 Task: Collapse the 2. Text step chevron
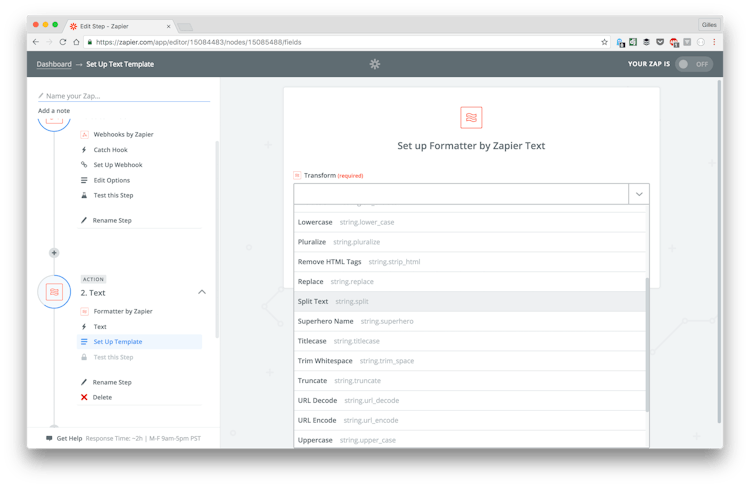click(x=202, y=292)
